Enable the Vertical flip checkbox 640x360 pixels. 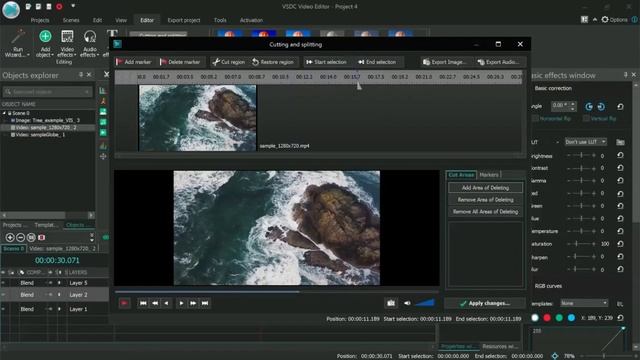[587, 119]
